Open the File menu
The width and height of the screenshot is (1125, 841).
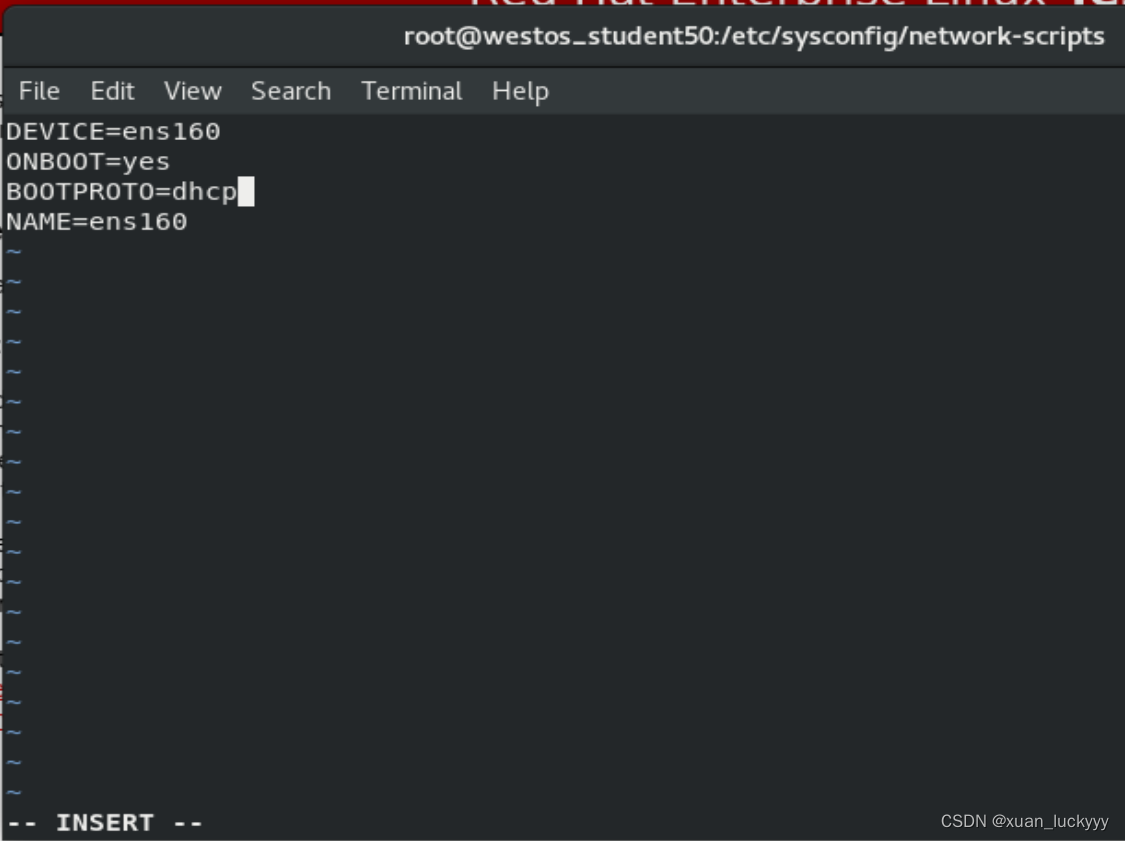pos(39,91)
